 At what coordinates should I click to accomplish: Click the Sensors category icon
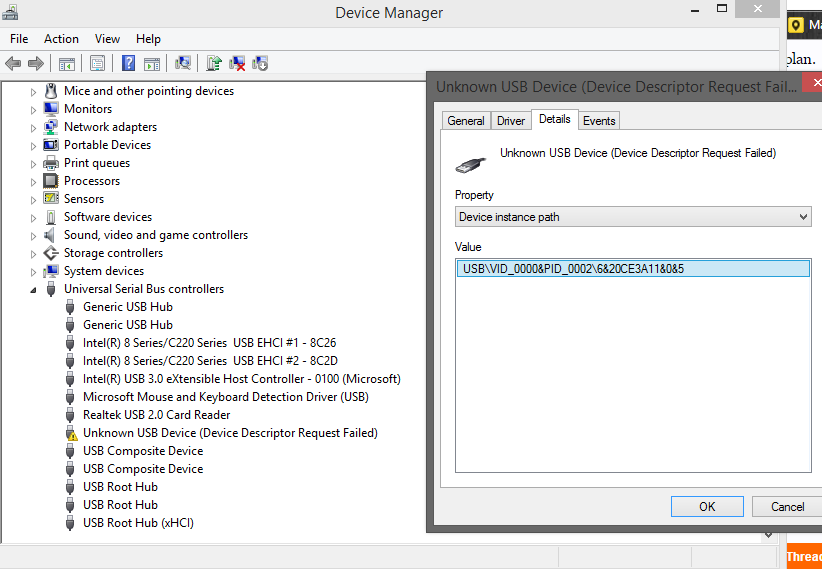coord(51,199)
